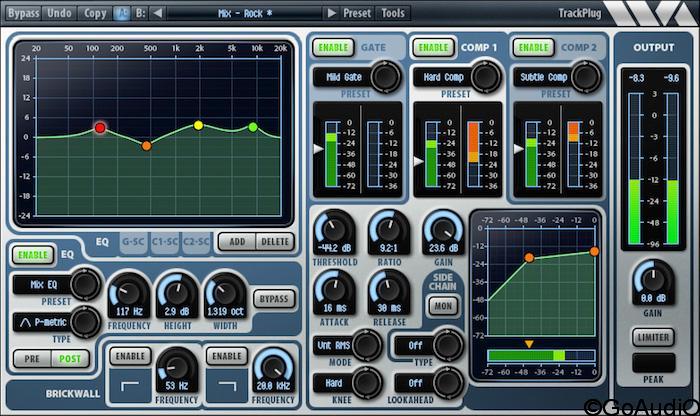Open the P-metric EQ type selector
This screenshot has width=700, height=416.
point(57,322)
